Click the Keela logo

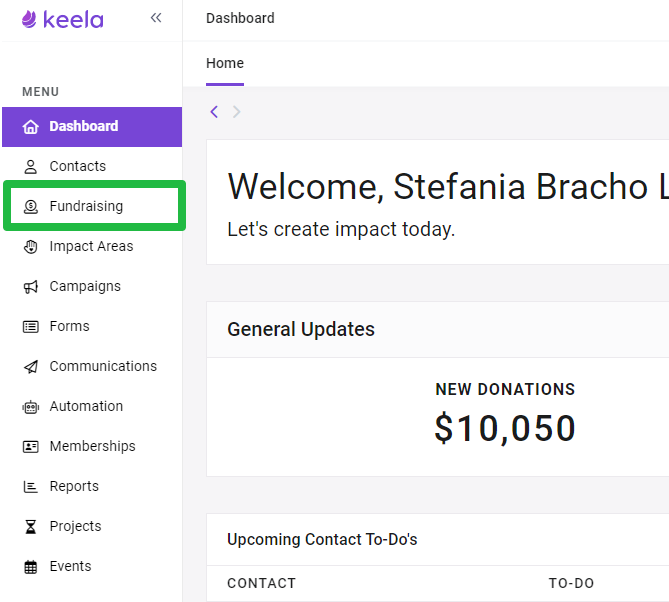point(62,20)
